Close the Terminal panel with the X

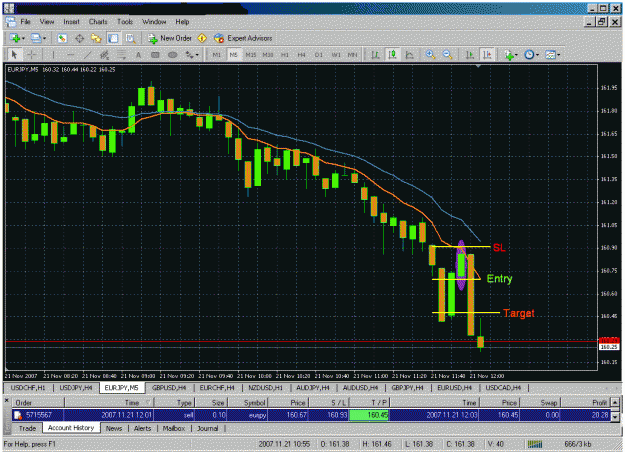tap(7, 400)
